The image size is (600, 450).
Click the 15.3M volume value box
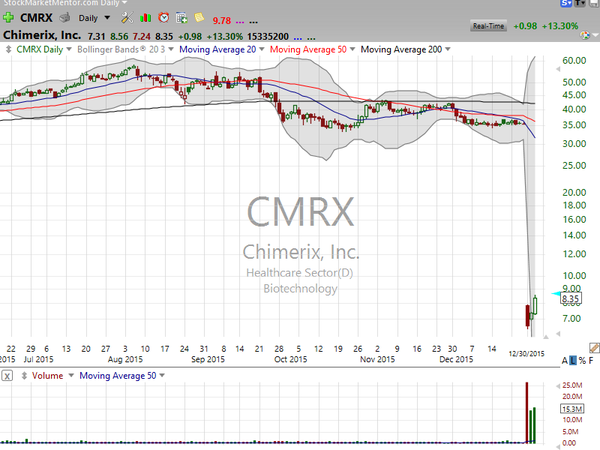572,409
